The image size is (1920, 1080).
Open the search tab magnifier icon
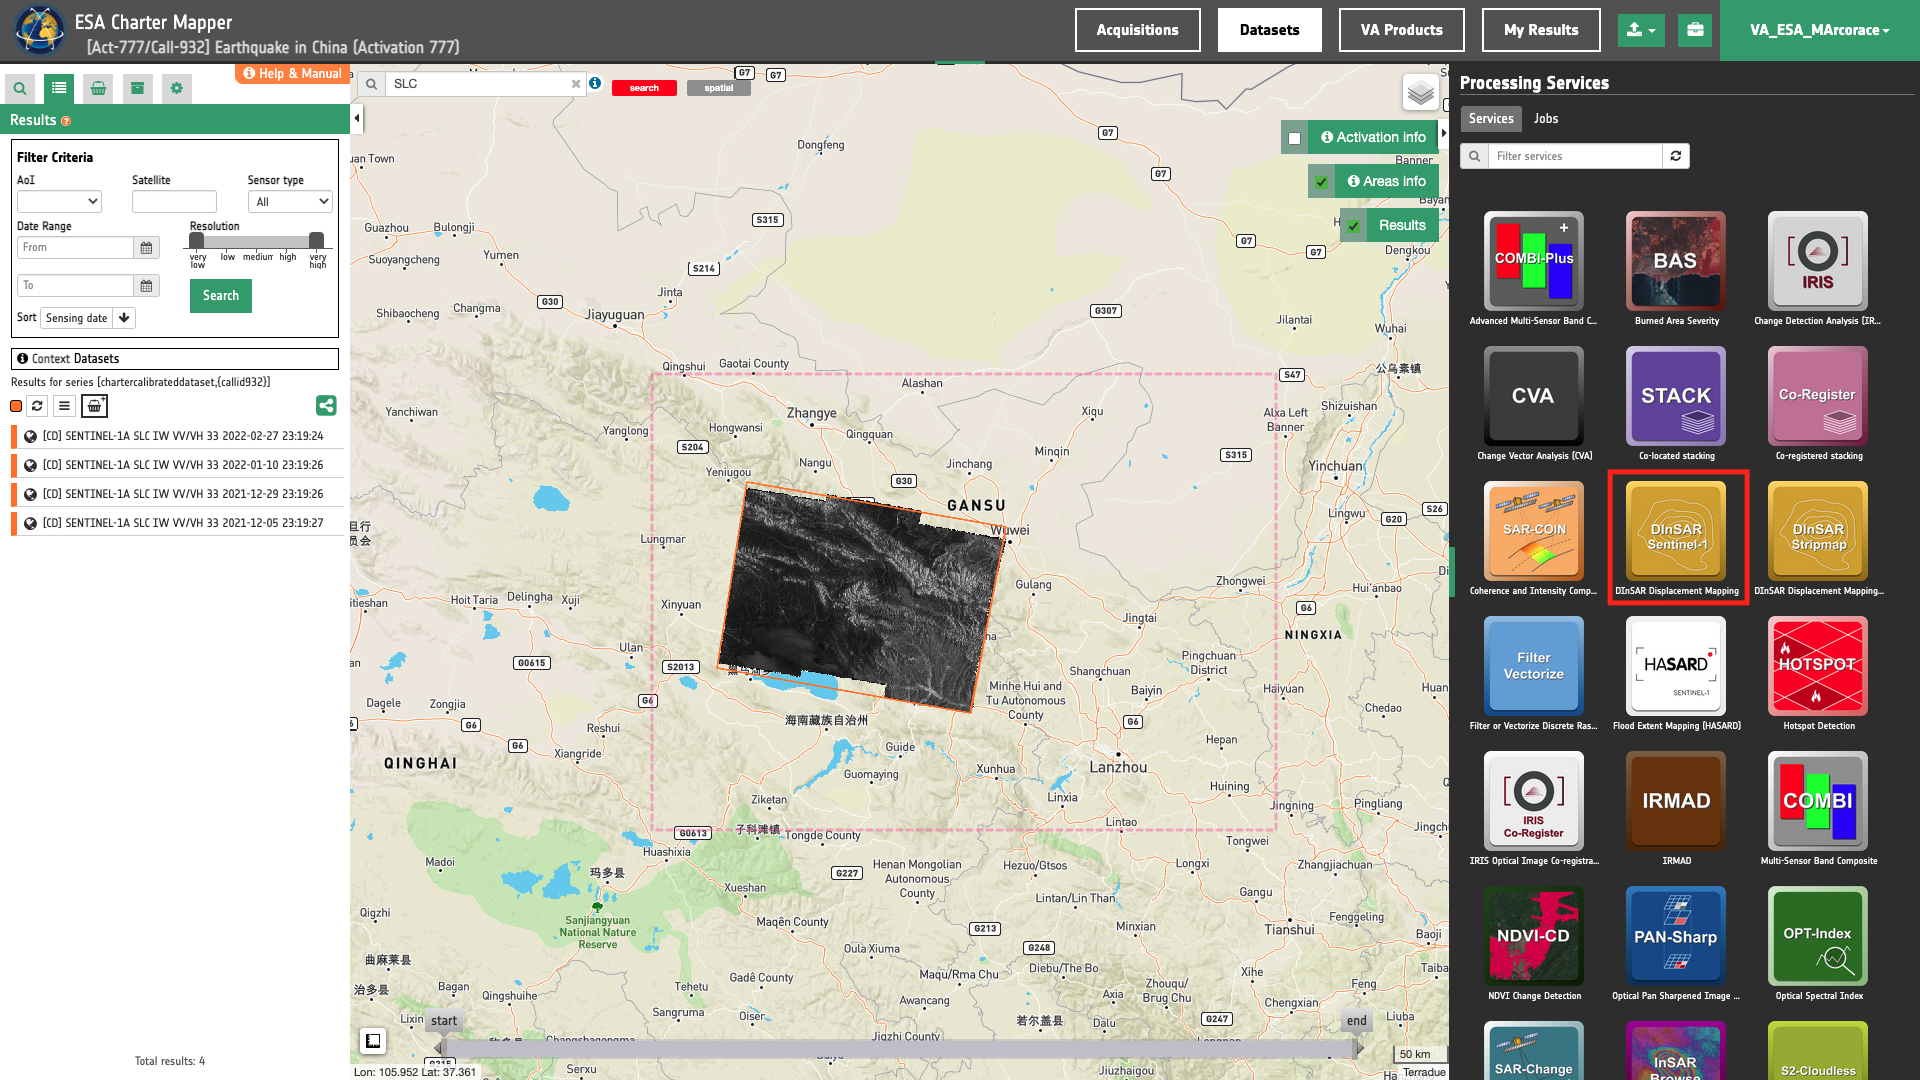coord(20,88)
